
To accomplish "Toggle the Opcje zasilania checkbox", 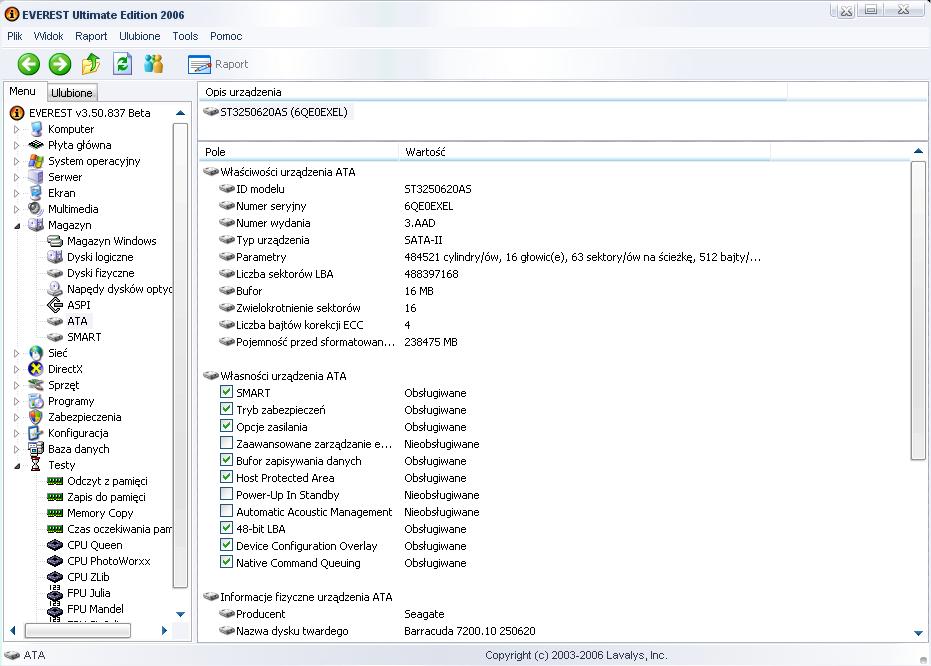I will [x=226, y=426].
